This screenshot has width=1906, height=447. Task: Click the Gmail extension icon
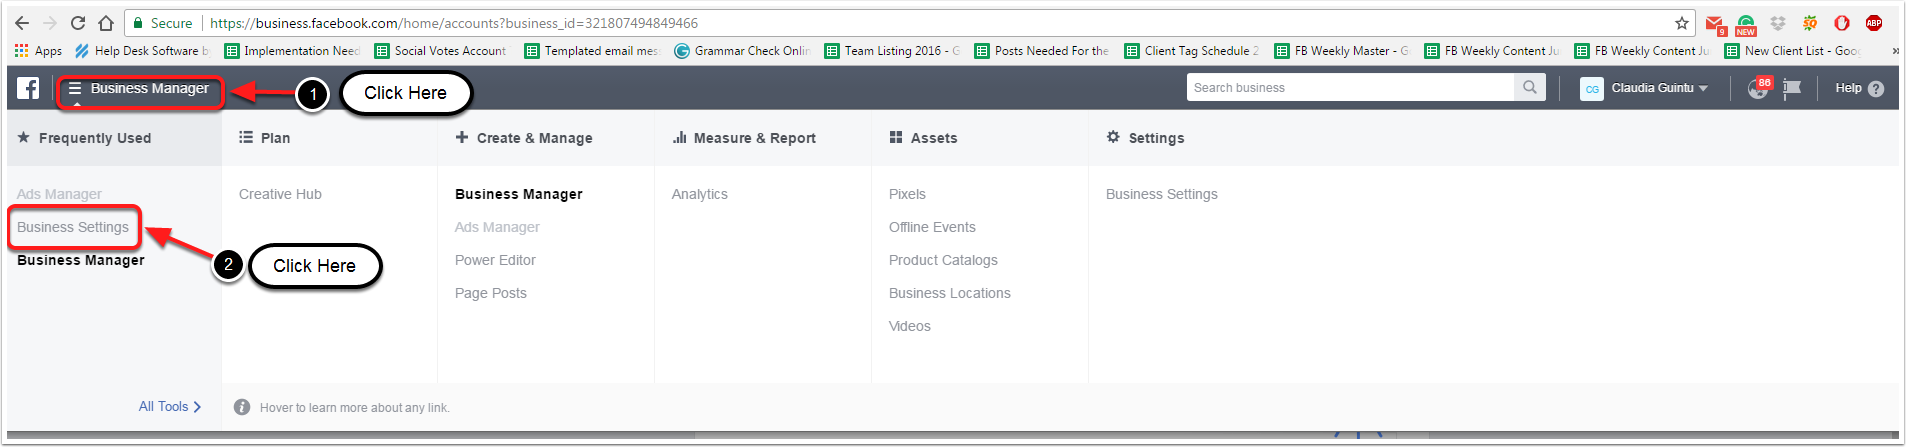pyautogui.click(x=1715, y=24)
